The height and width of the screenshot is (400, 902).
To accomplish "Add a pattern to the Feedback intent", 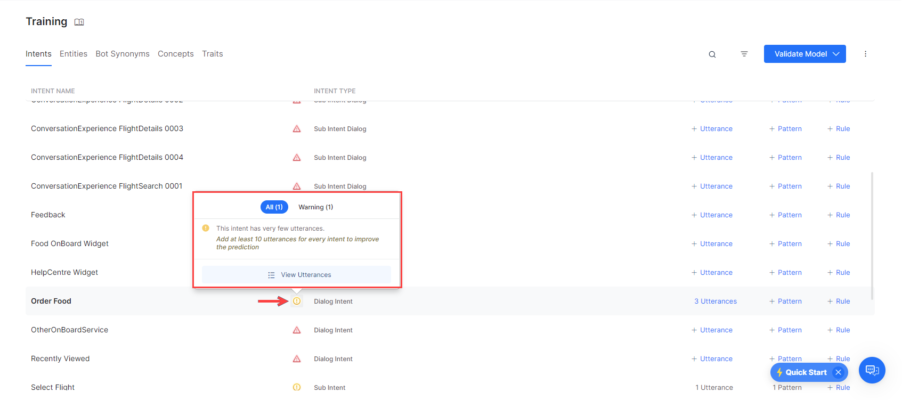I will click(785, 215).
